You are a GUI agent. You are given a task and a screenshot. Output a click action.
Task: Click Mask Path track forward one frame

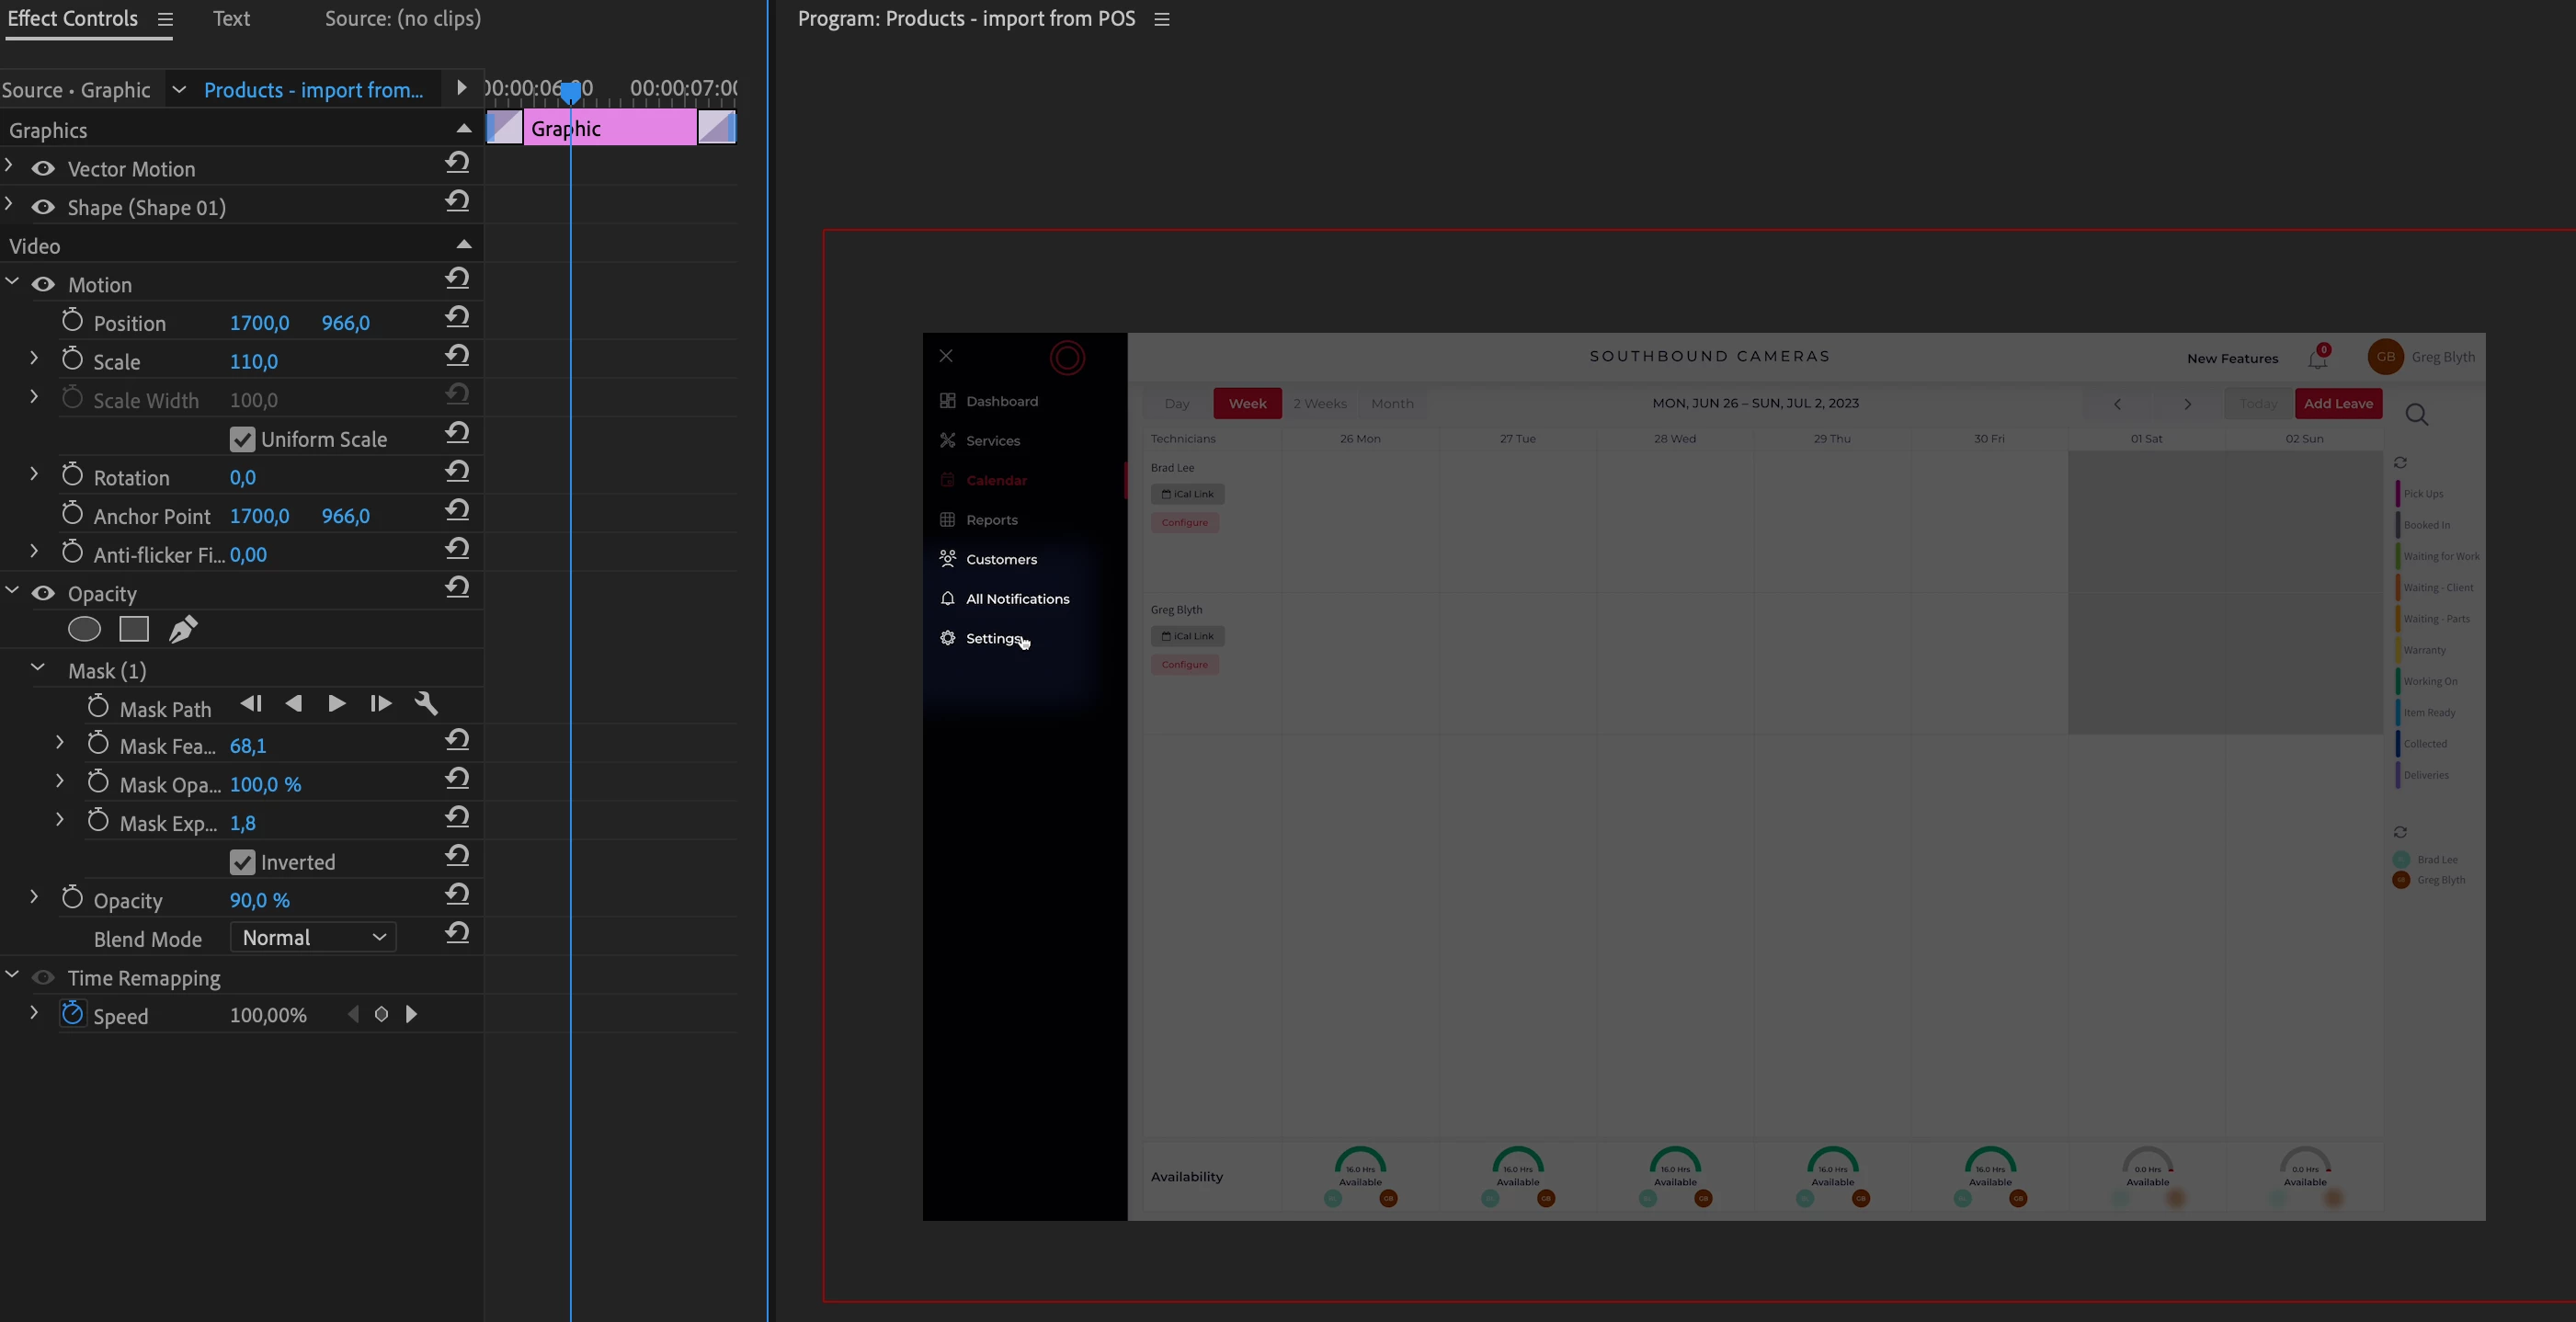380,704
